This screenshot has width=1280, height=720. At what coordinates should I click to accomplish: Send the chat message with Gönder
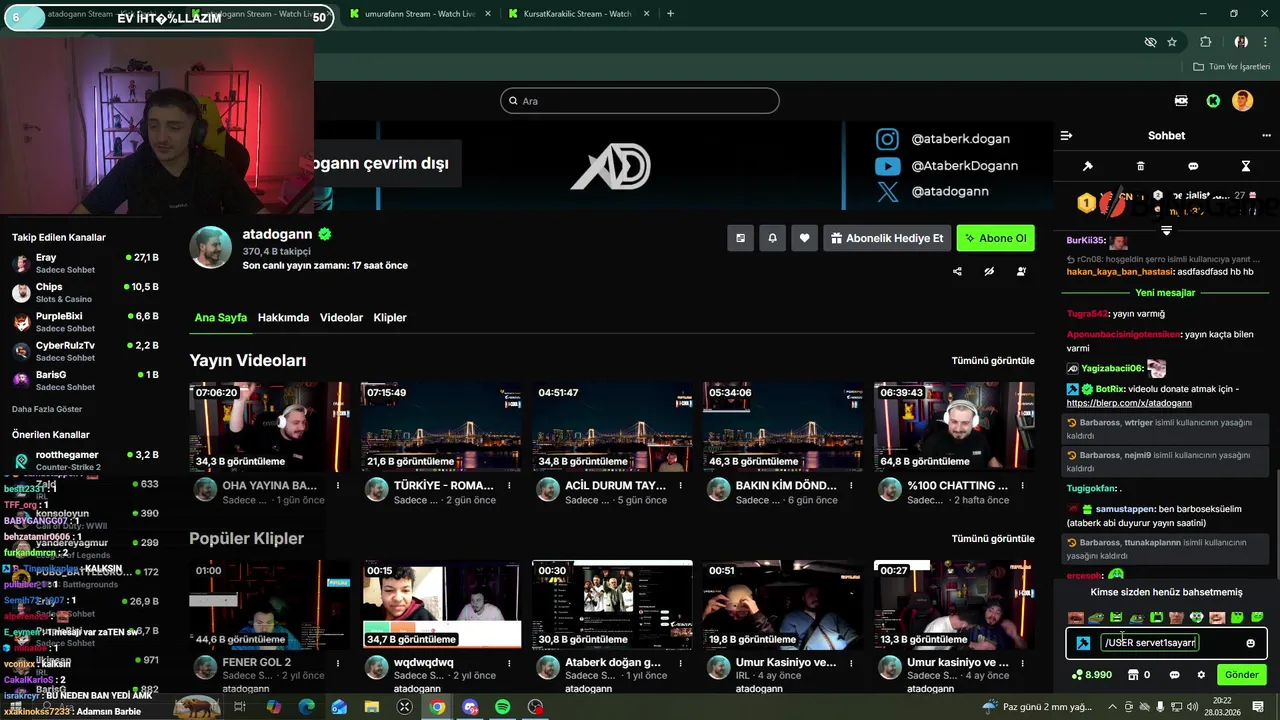click(1241, 675)
